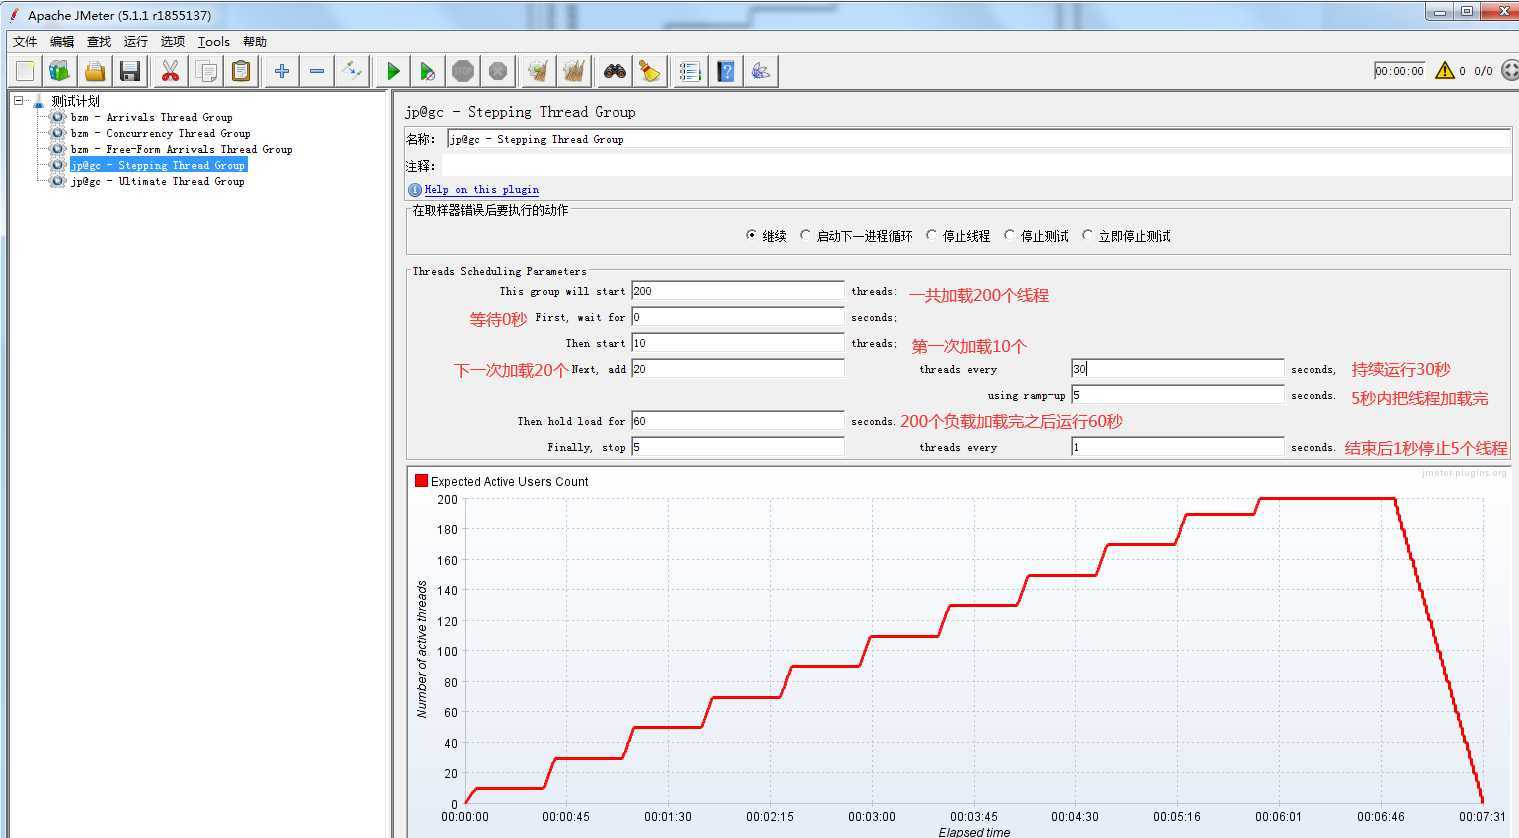Click the Expected Active Users Count legend text

tap(509, 481)
